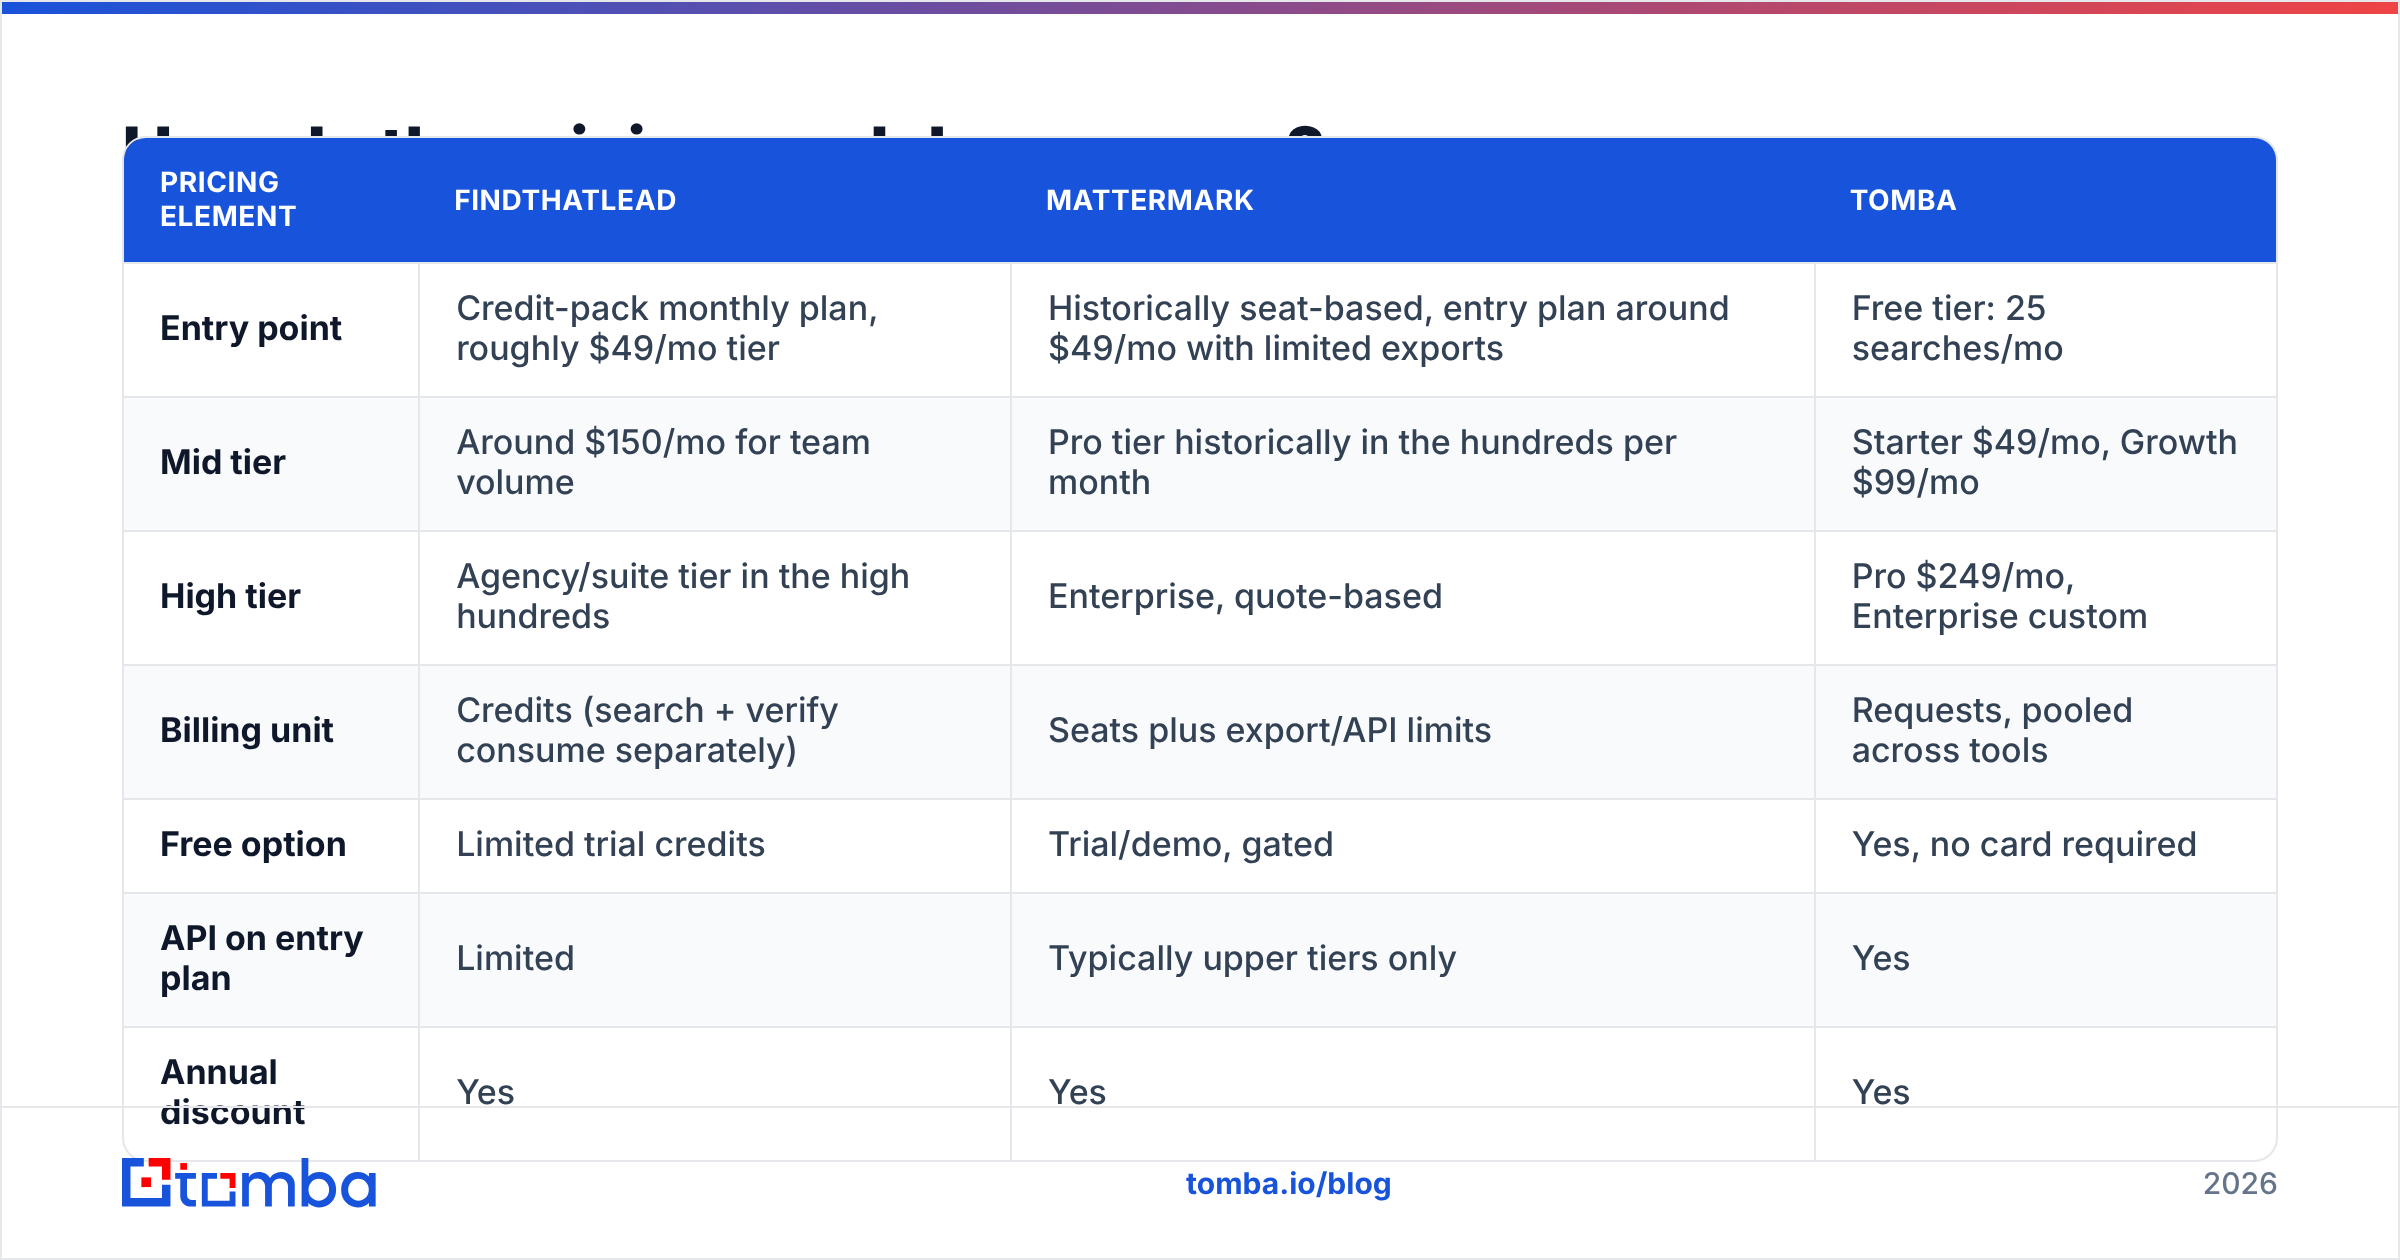Select the Annual discount row label

coord(232,1092)
